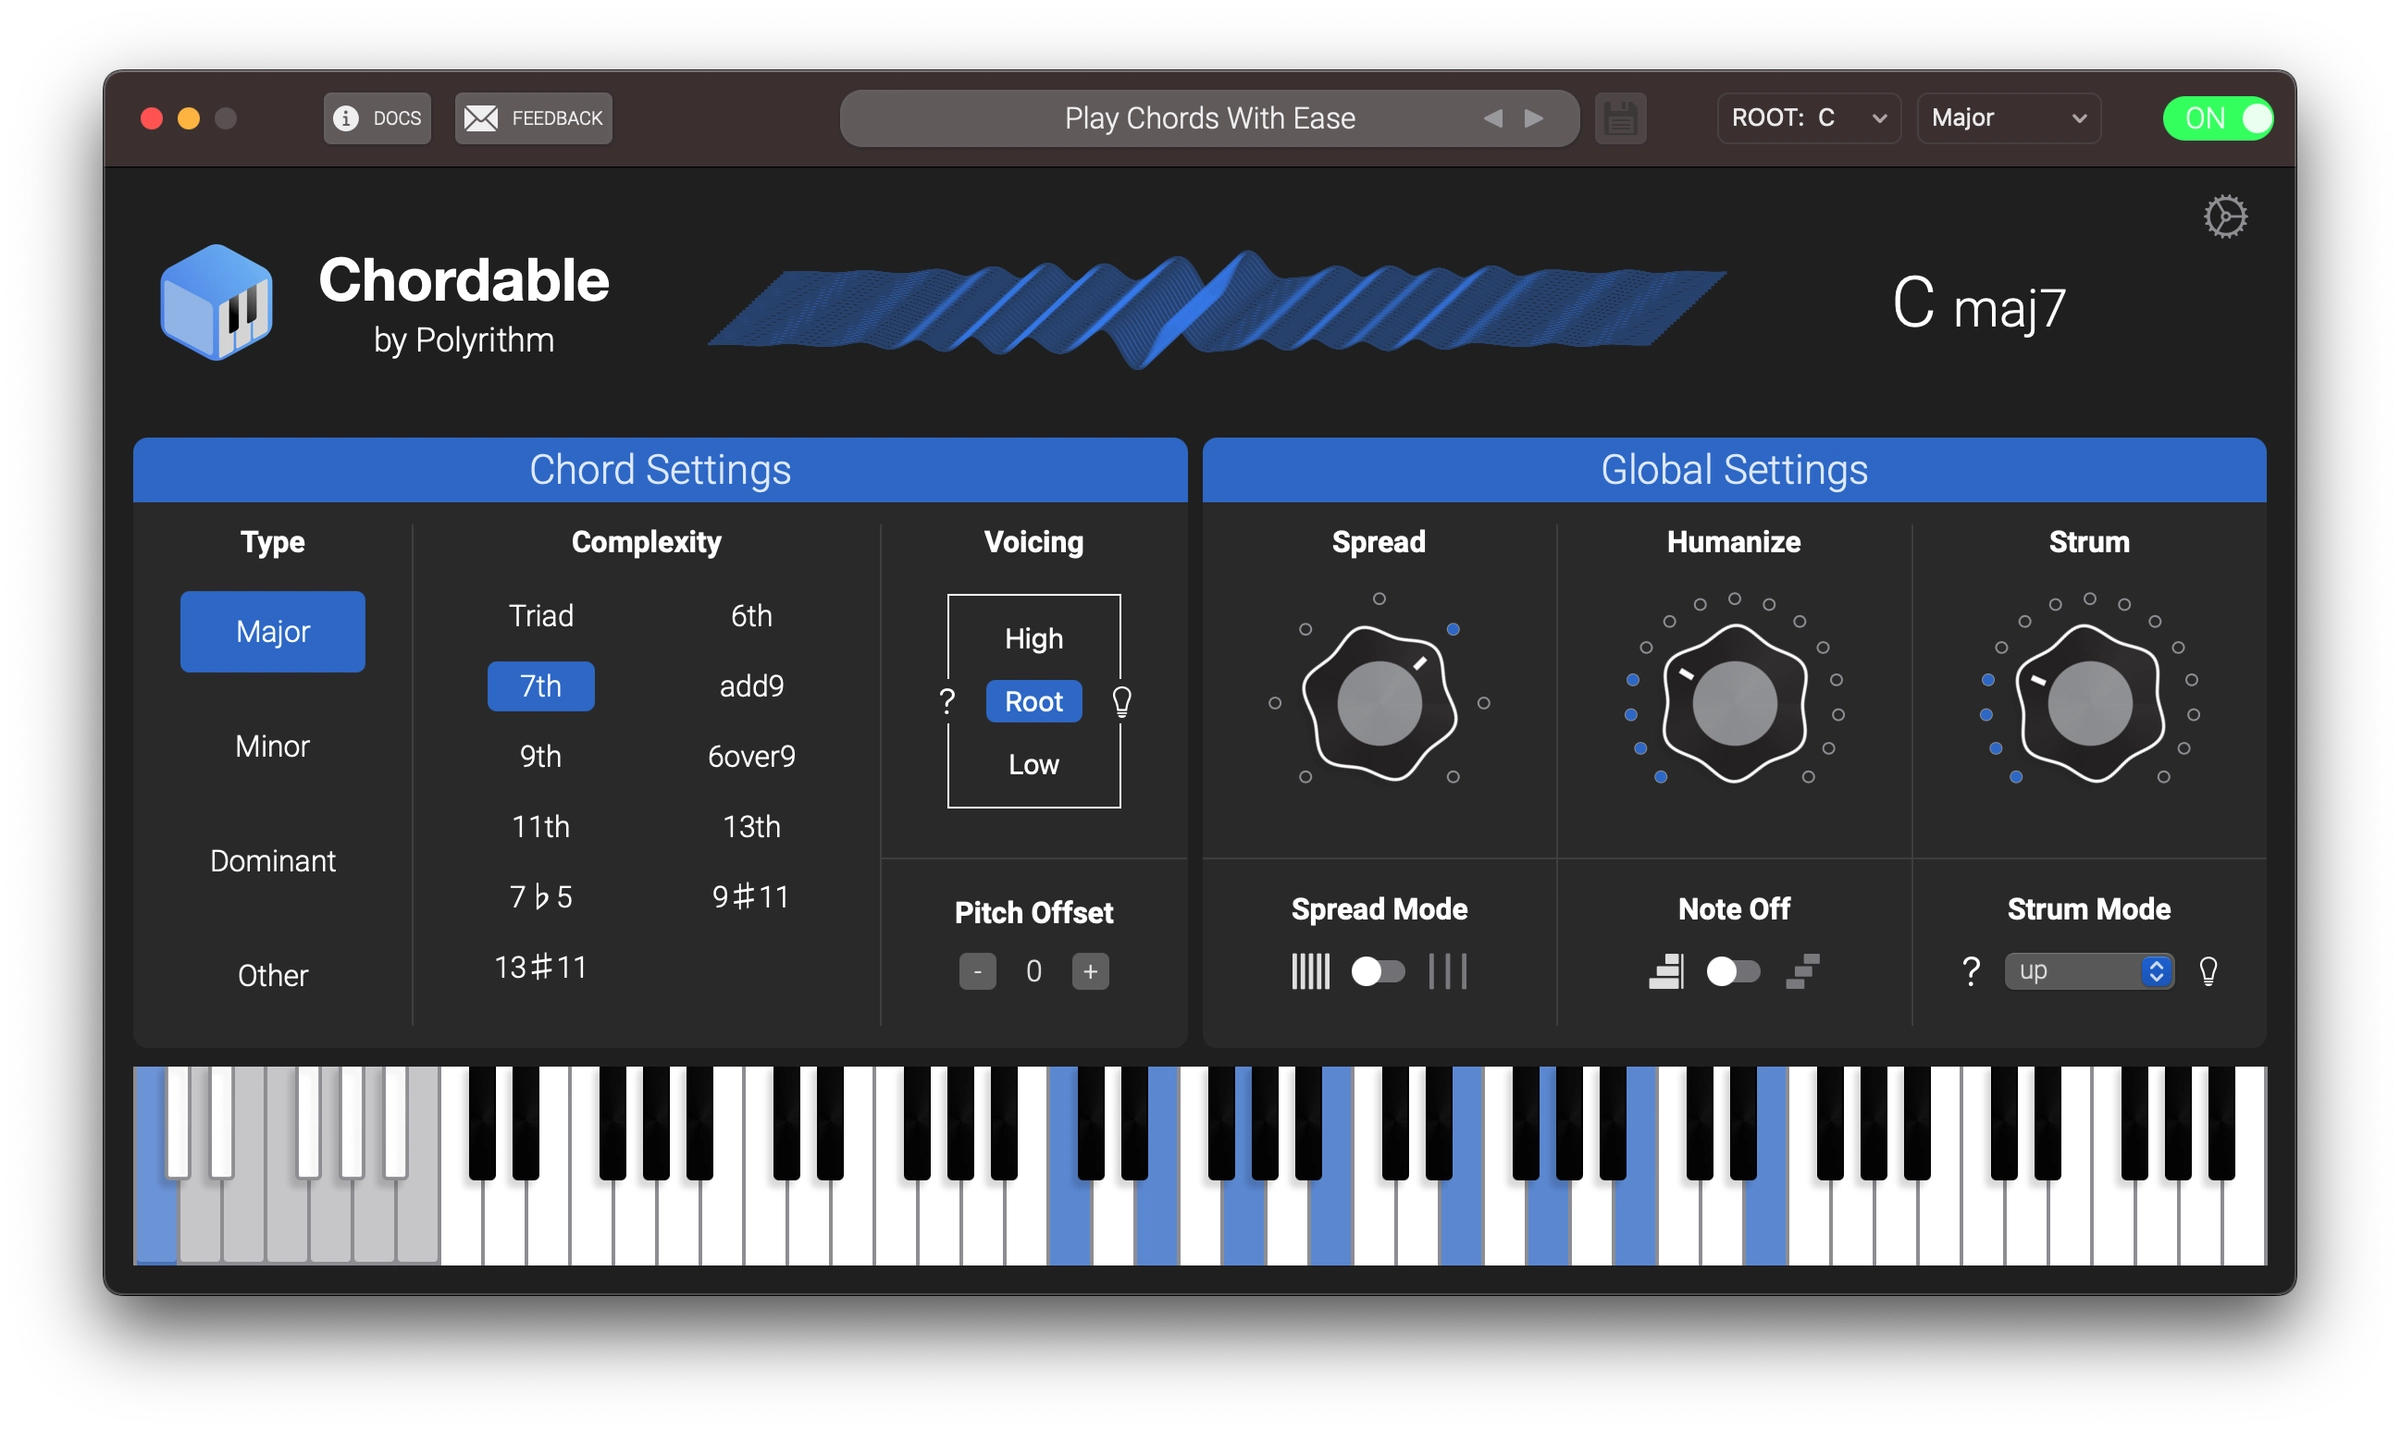Increase Pitch Offset with the plus button
2400x1432 pixels.
pyautogui.click(x=1090, y=970)
